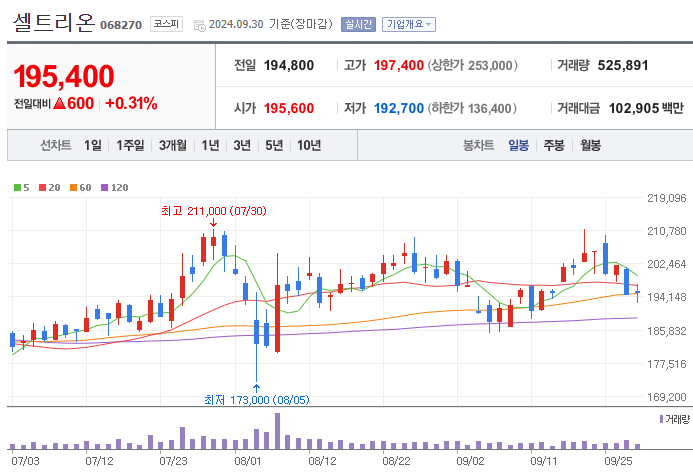Click the 194,148 price axis label
693x476 pixels.
(x=666, y=297)
